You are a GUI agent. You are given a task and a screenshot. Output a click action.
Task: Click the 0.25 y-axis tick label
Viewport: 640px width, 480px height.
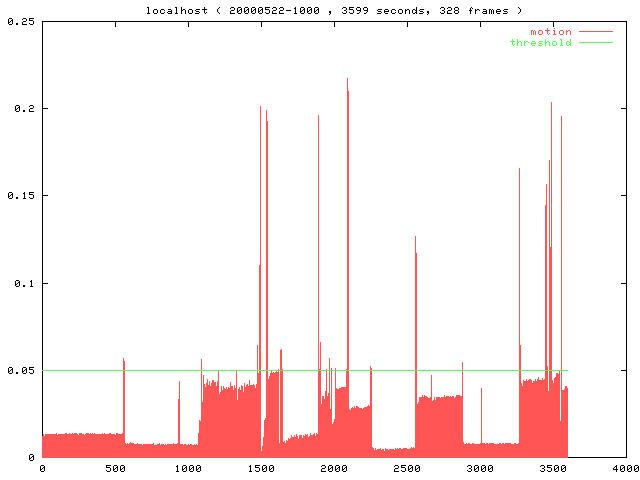[x=21, y=21]
